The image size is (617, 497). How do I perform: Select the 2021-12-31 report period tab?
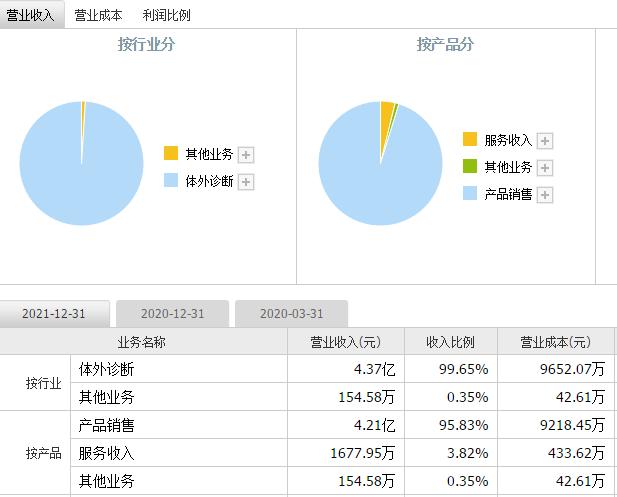pos(54,314)
